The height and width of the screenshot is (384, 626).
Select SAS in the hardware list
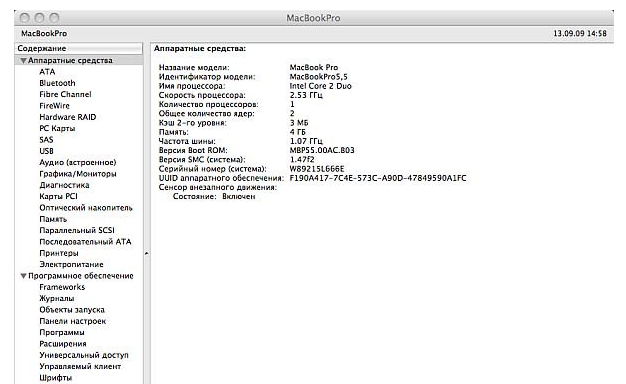tap(46, 140)
